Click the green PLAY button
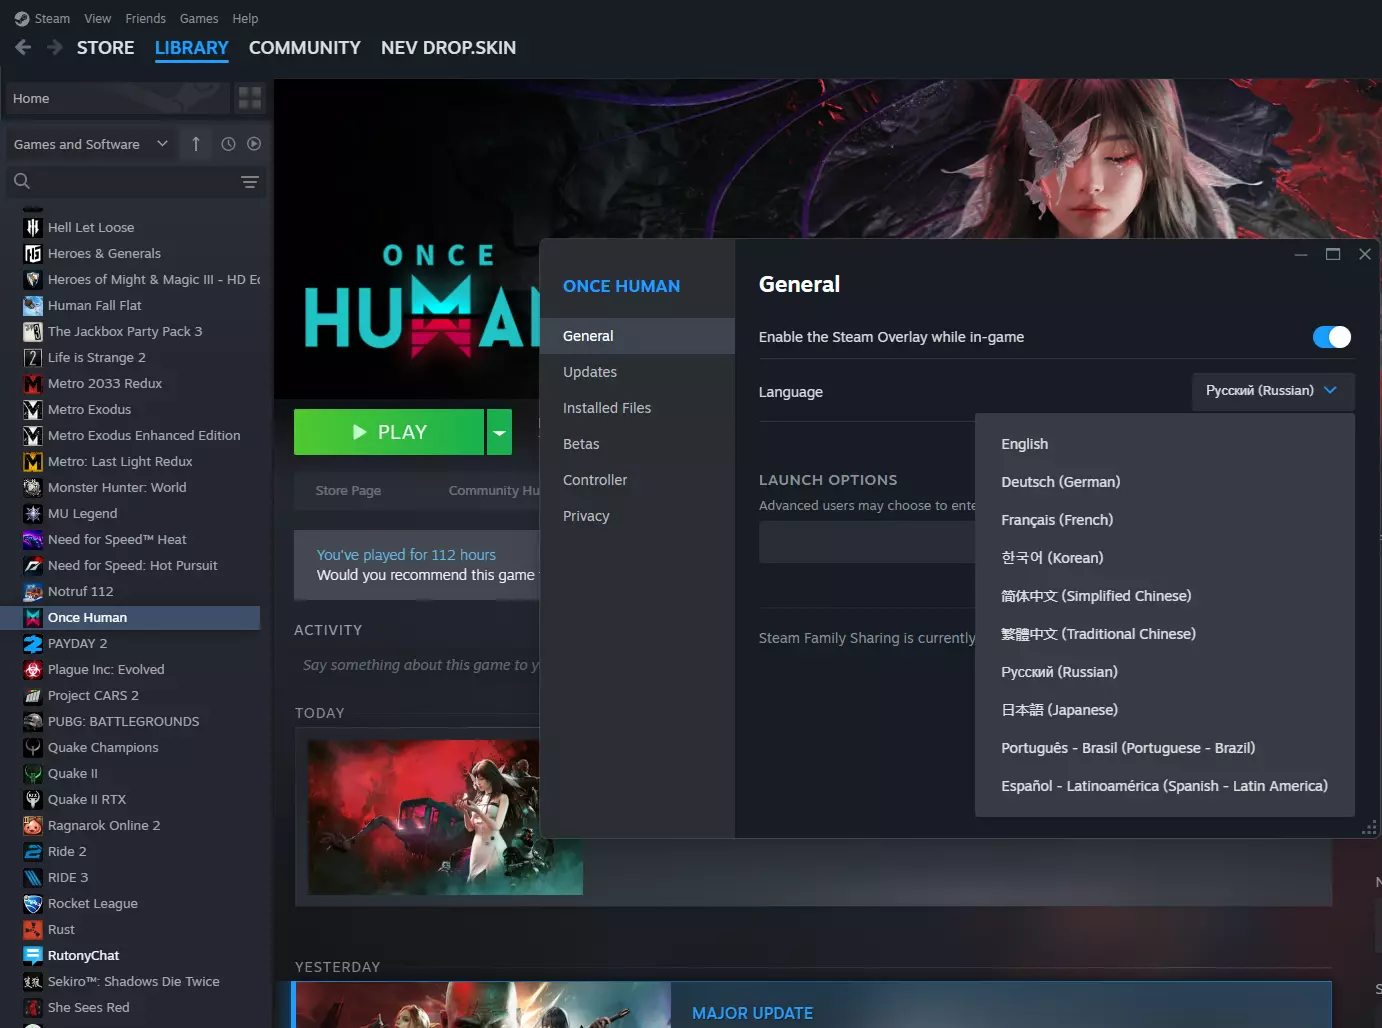Image resolution: width=1382 pixels, height=1028 pixels. 389,432
